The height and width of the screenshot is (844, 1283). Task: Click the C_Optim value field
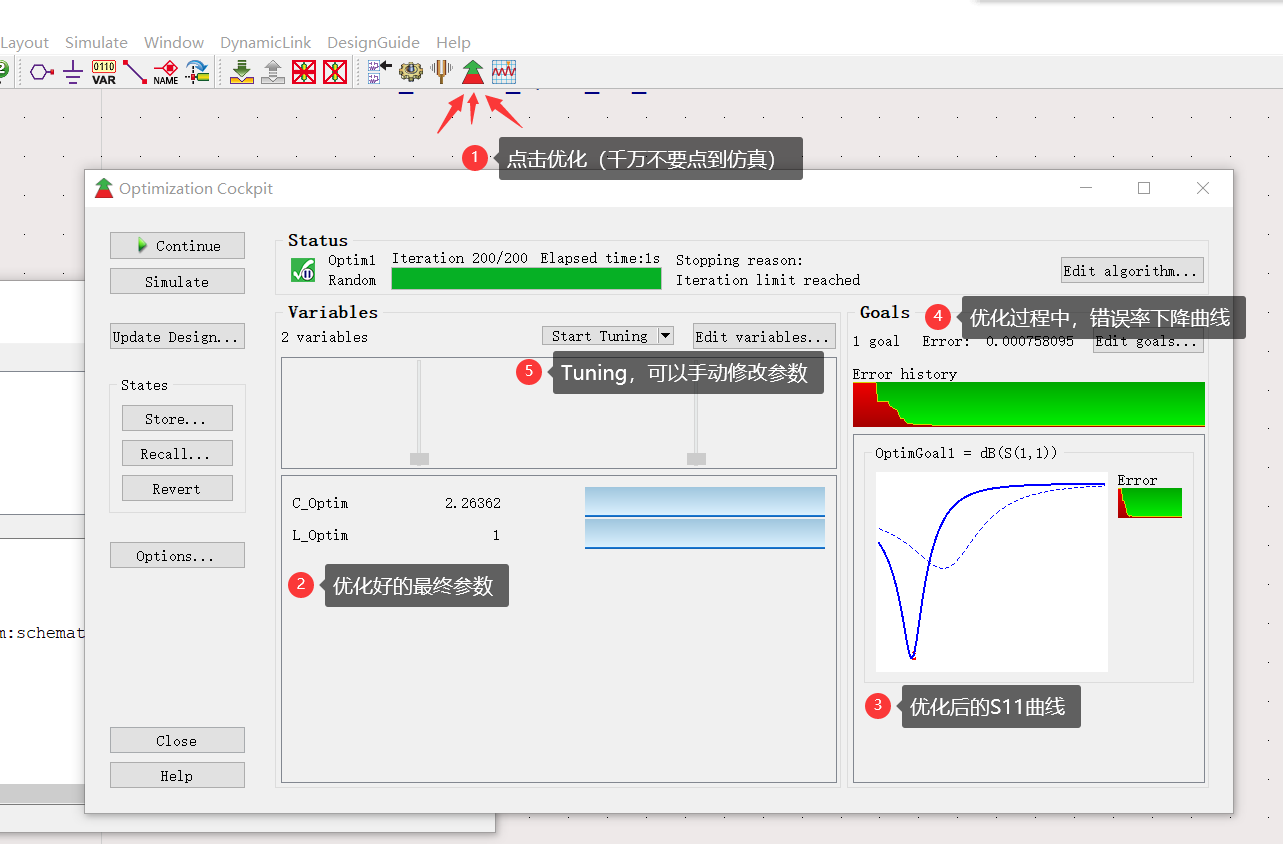(x=472, y=503)
